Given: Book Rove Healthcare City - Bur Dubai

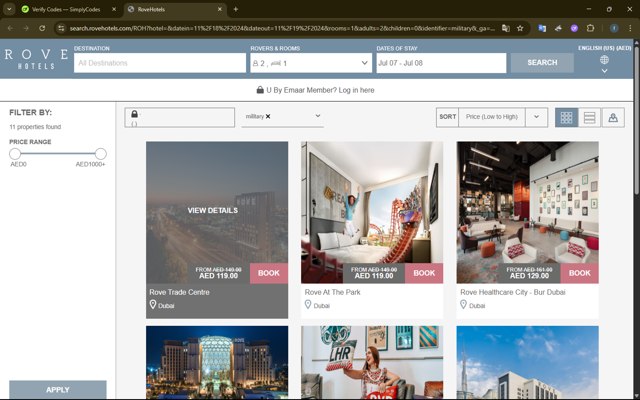Looking at the screenshot, I should pos(580,273).
